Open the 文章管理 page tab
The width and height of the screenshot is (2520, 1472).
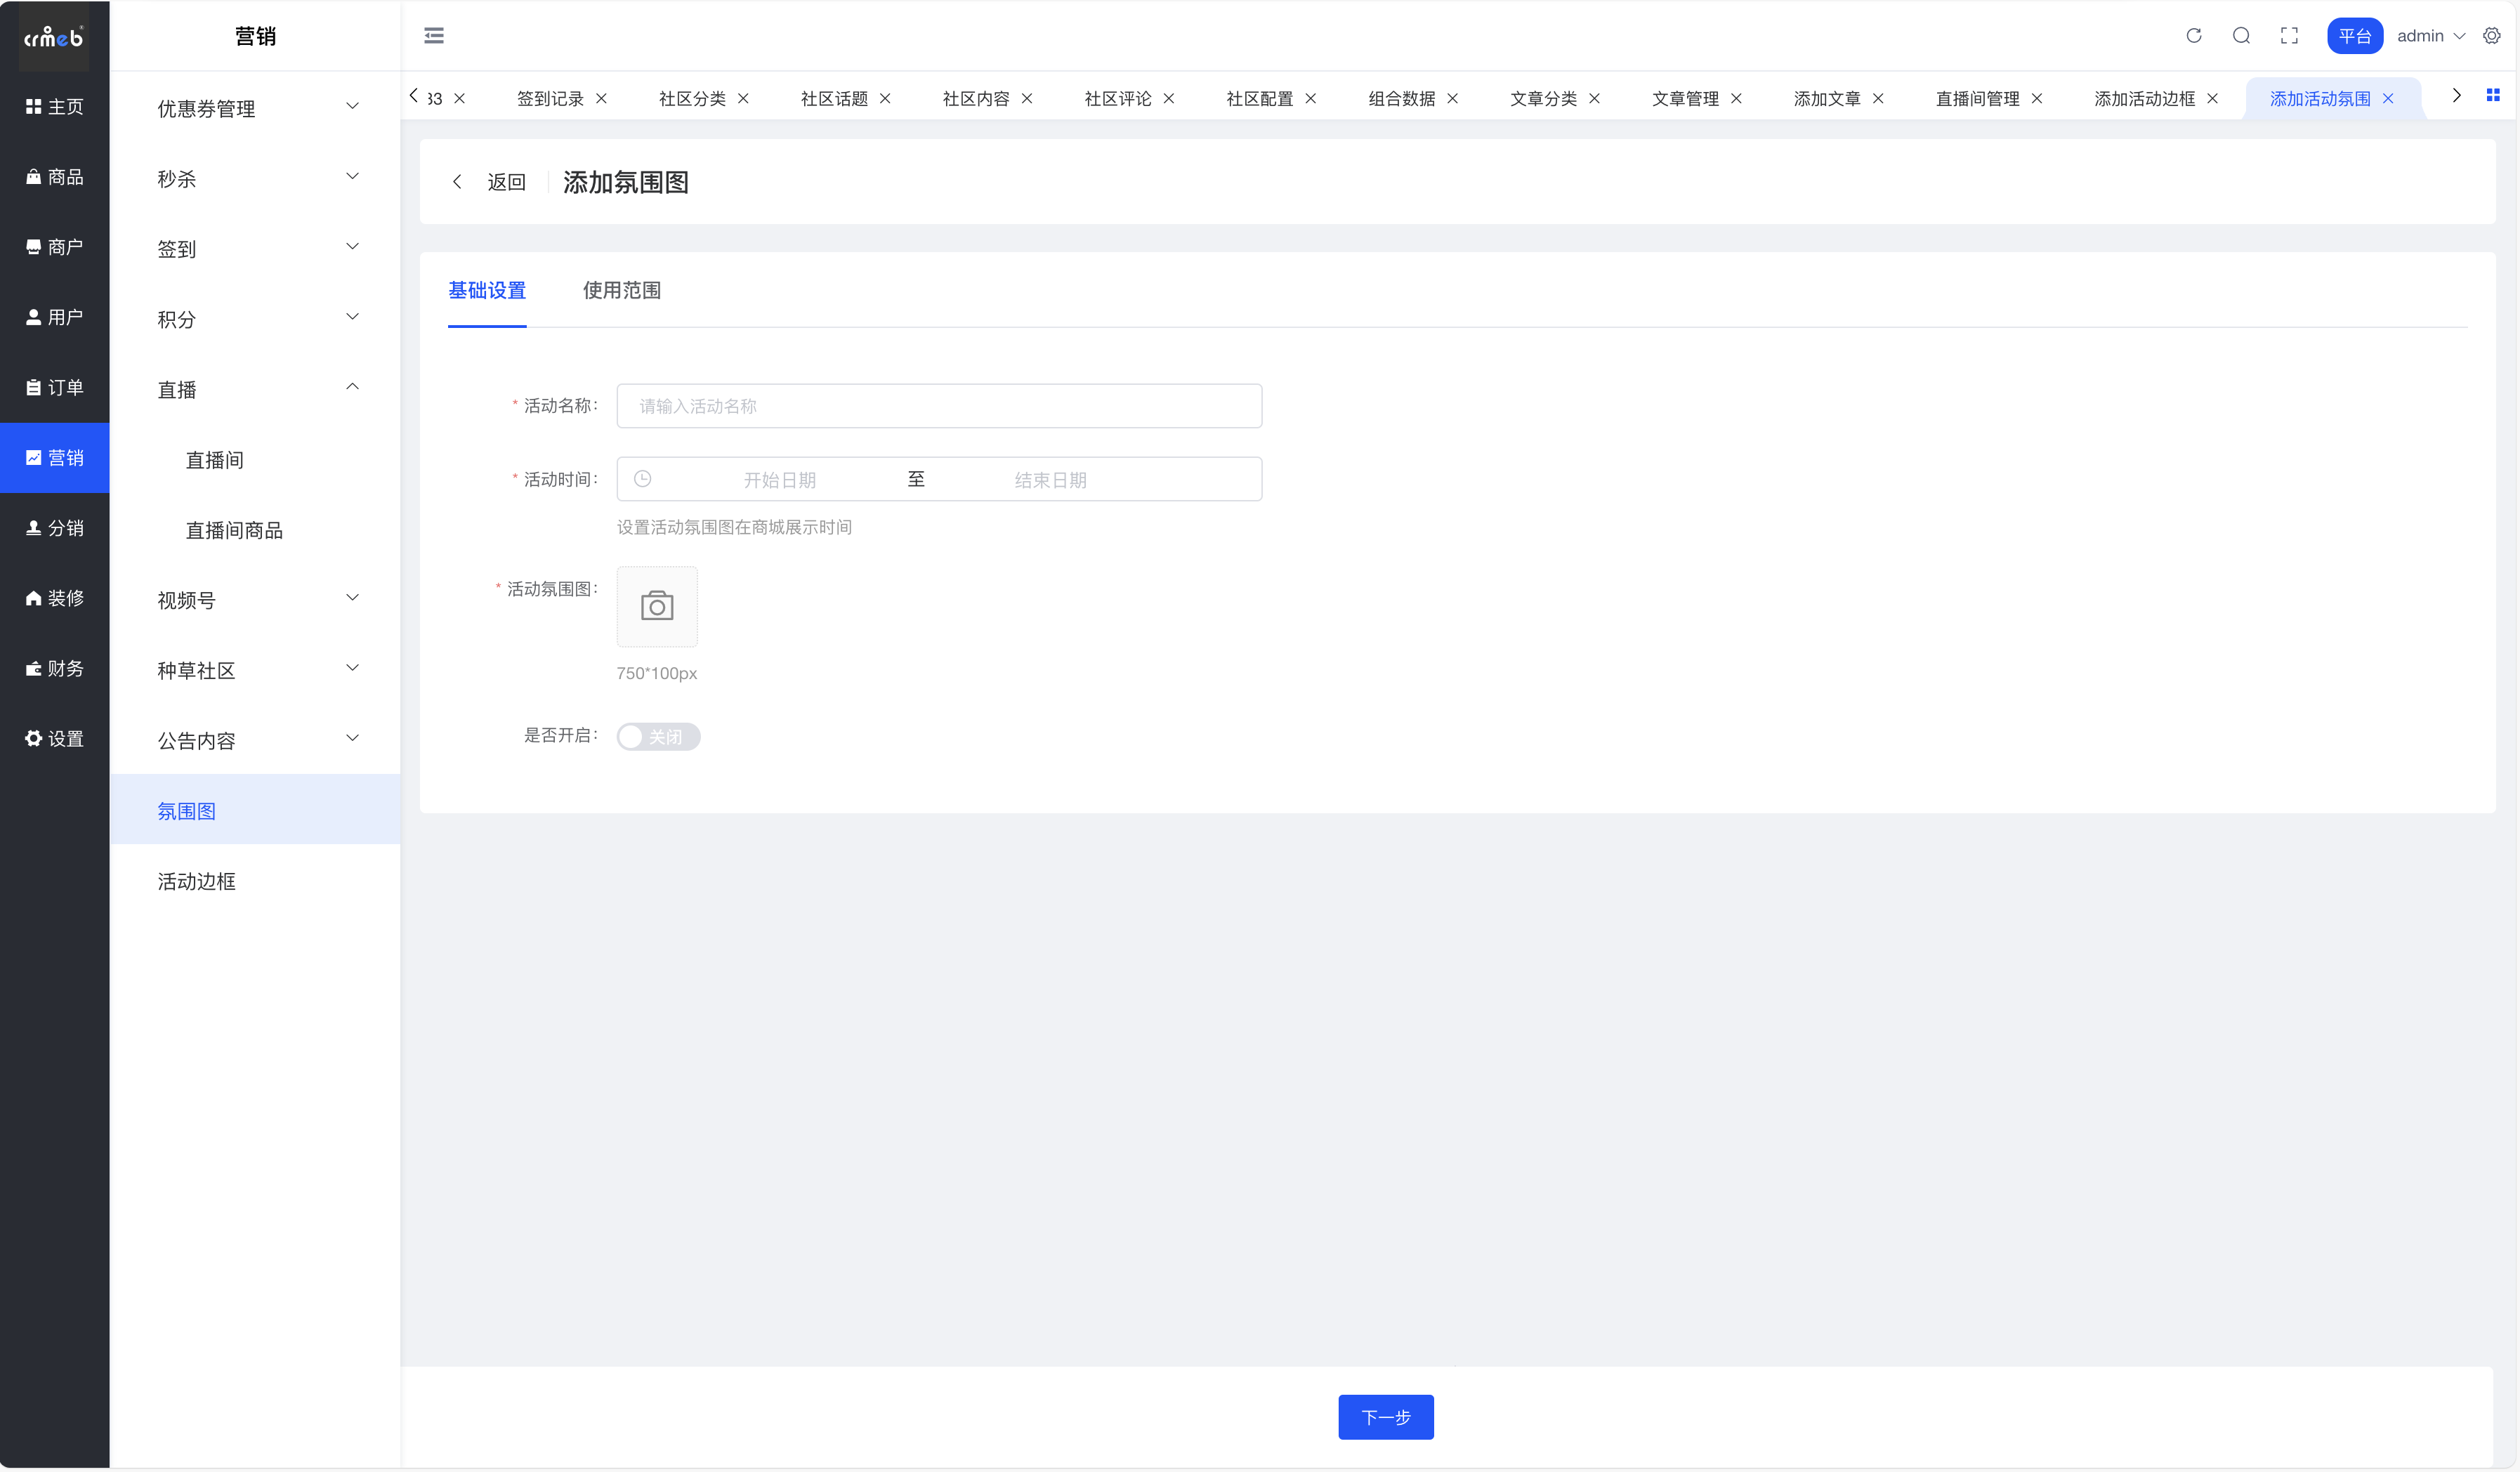click(x=1685, y=99)
